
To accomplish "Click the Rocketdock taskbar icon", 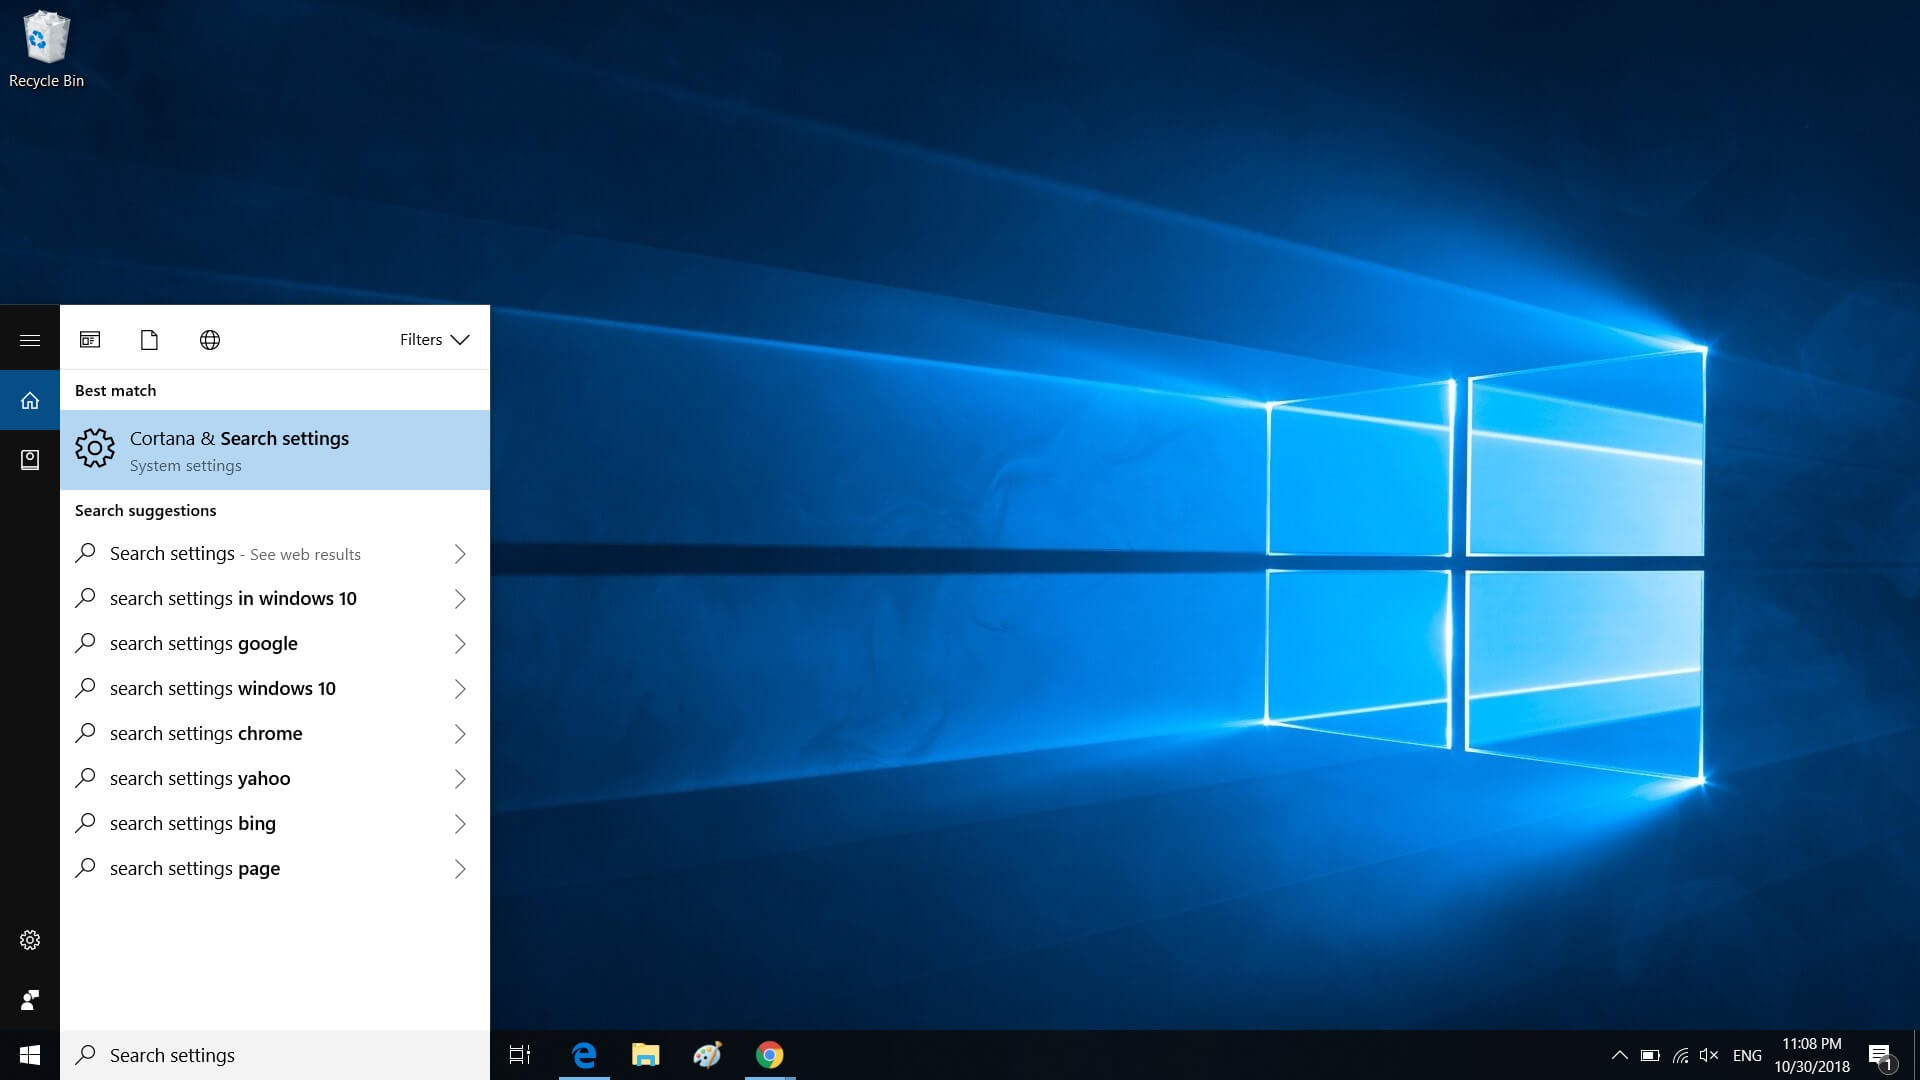I will coord(707,1054).
